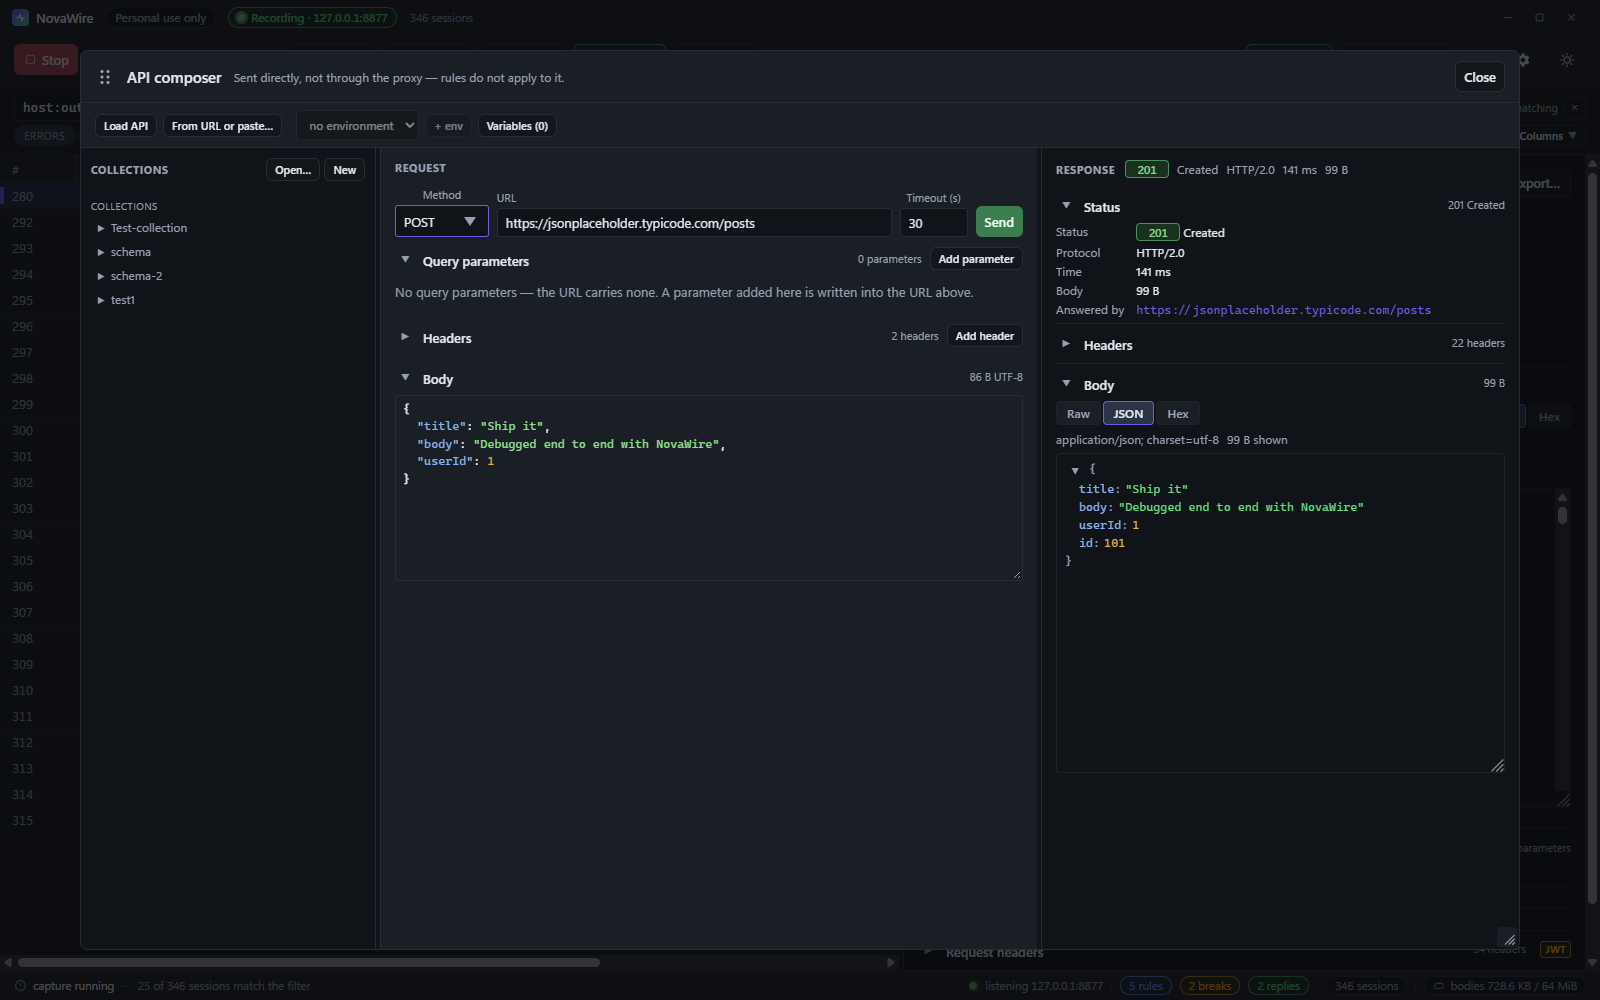1600x1000 pixels.
Task: Click the Load API button
Action: tap(126, 126)
